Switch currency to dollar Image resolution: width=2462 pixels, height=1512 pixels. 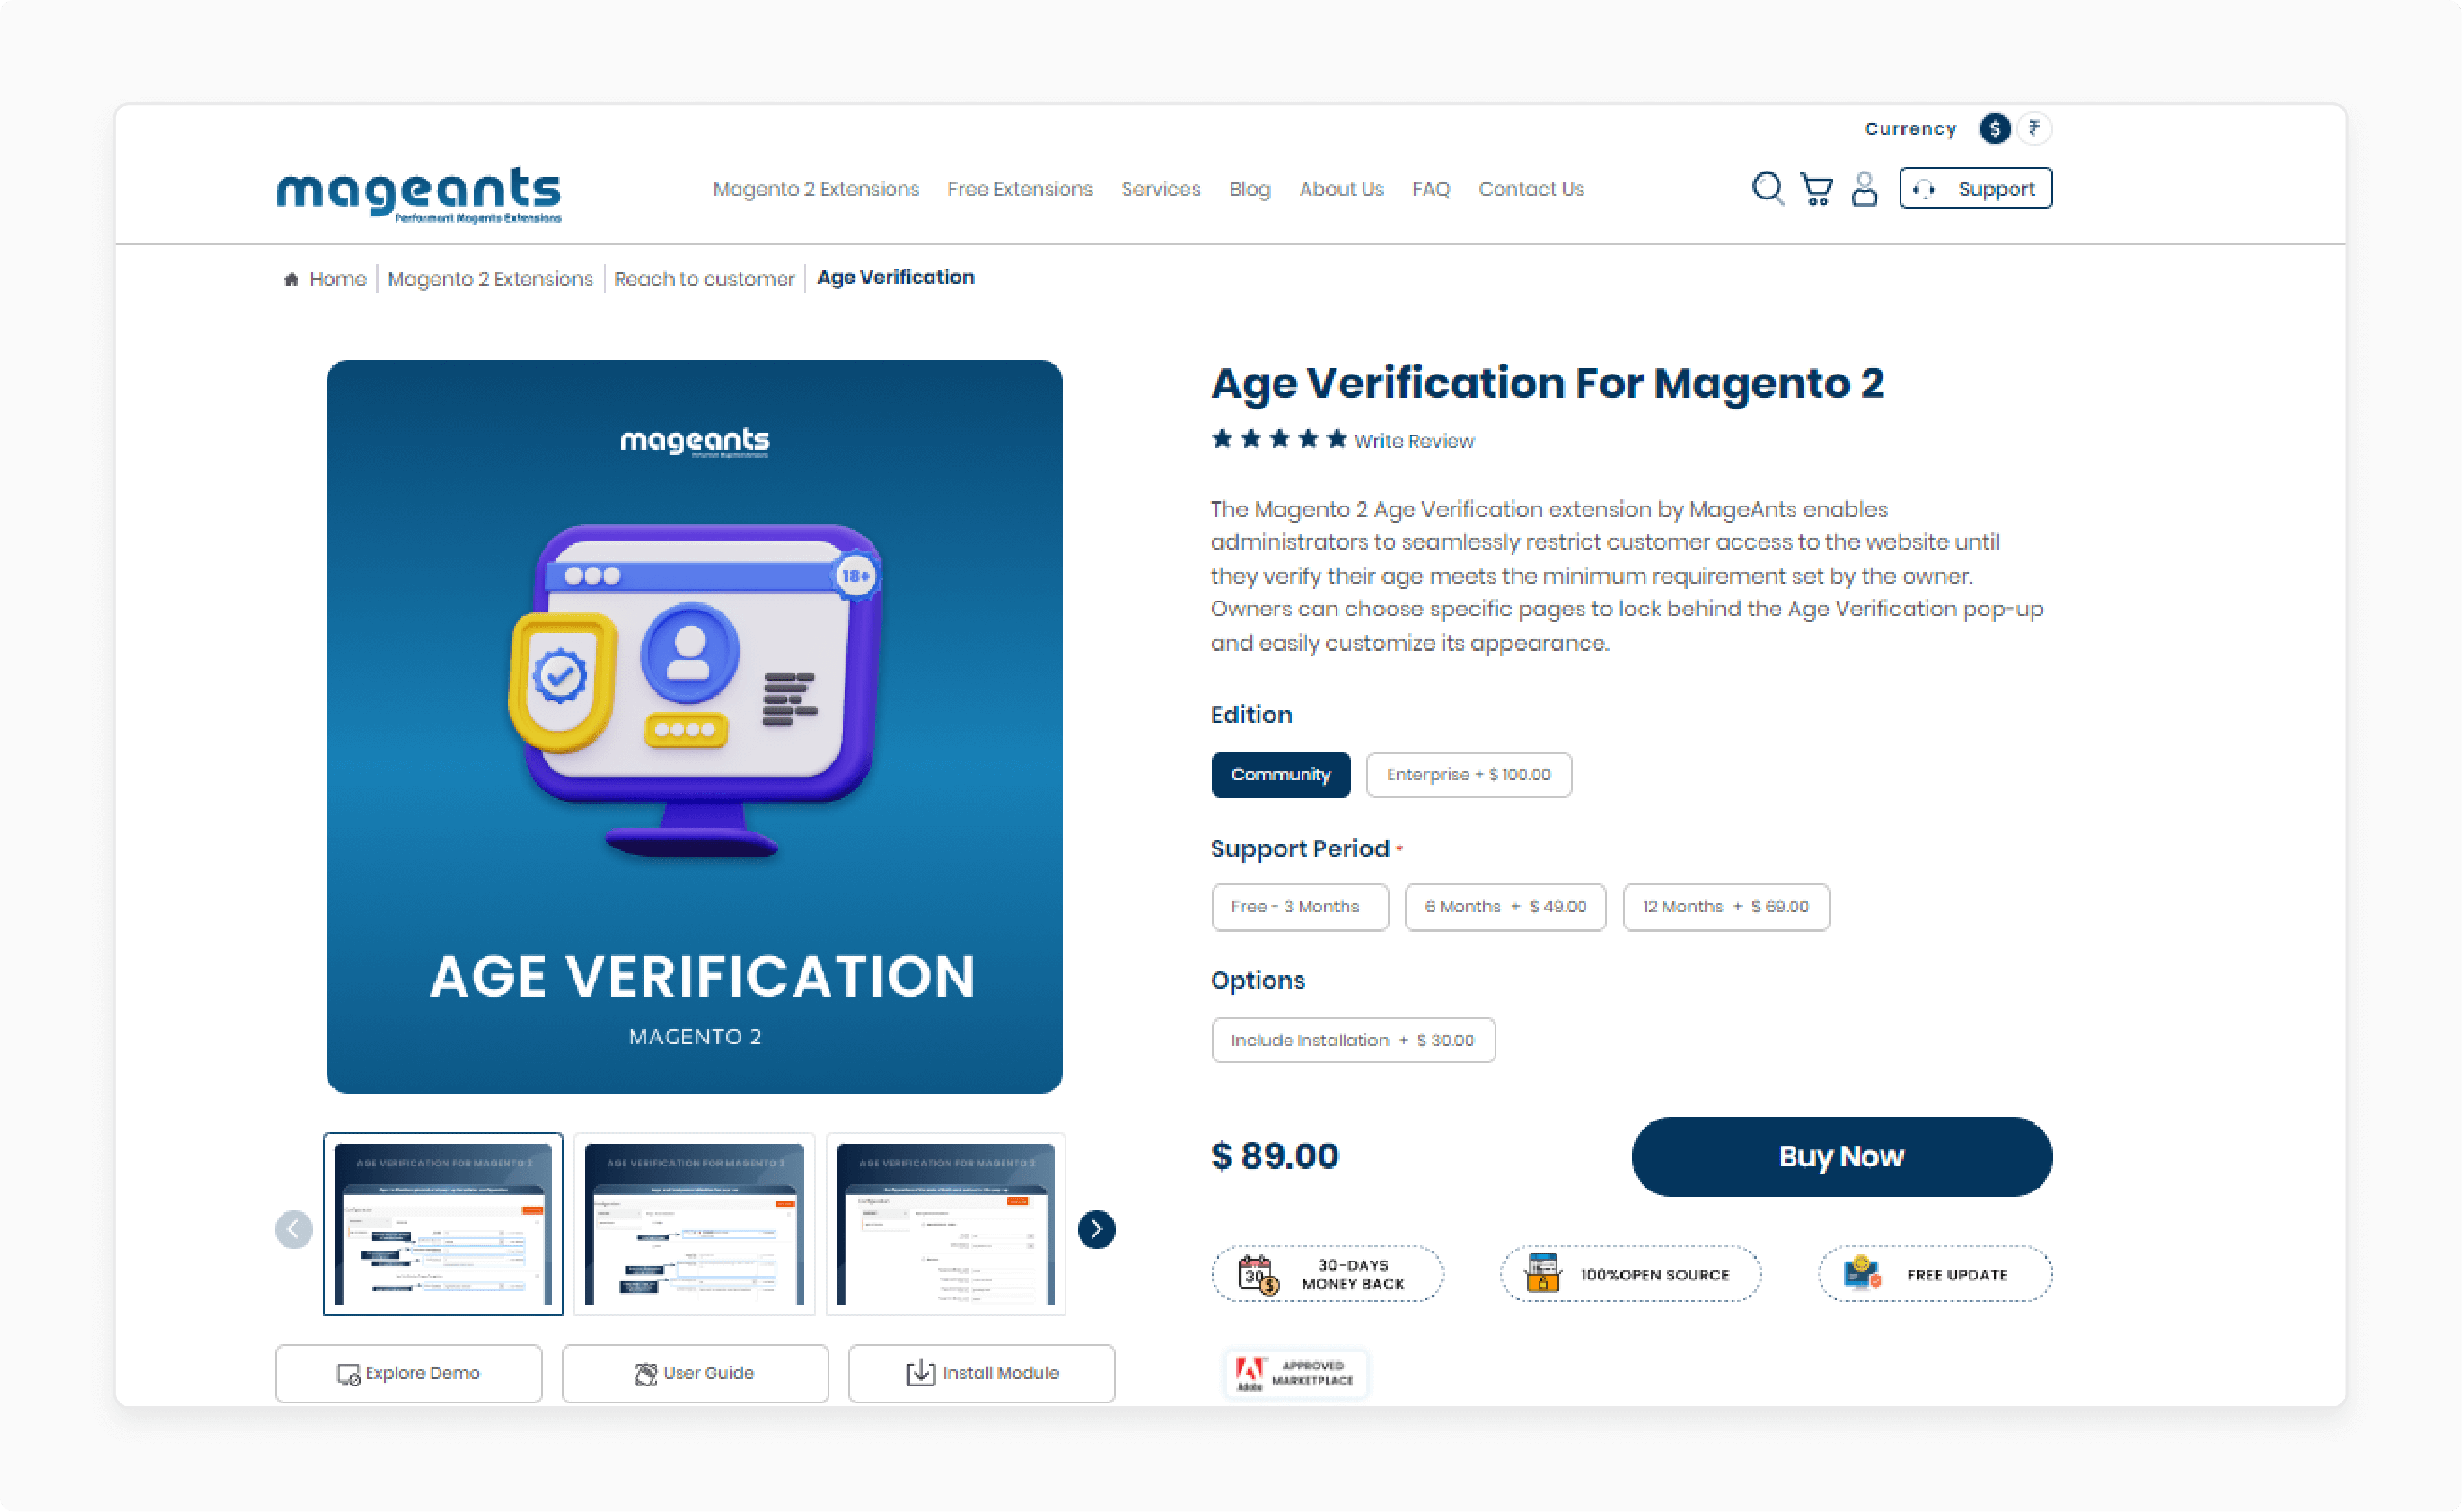[x=1994, y=128]
